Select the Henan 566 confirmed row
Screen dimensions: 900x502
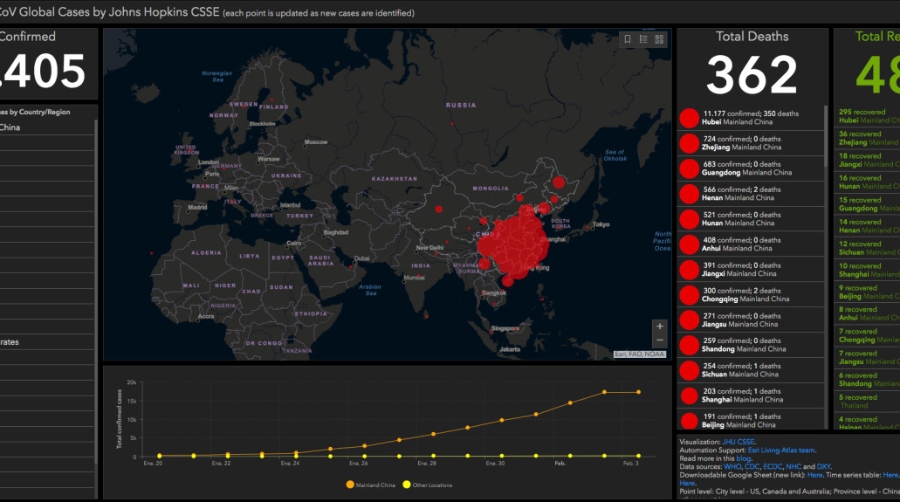(751, 193)
